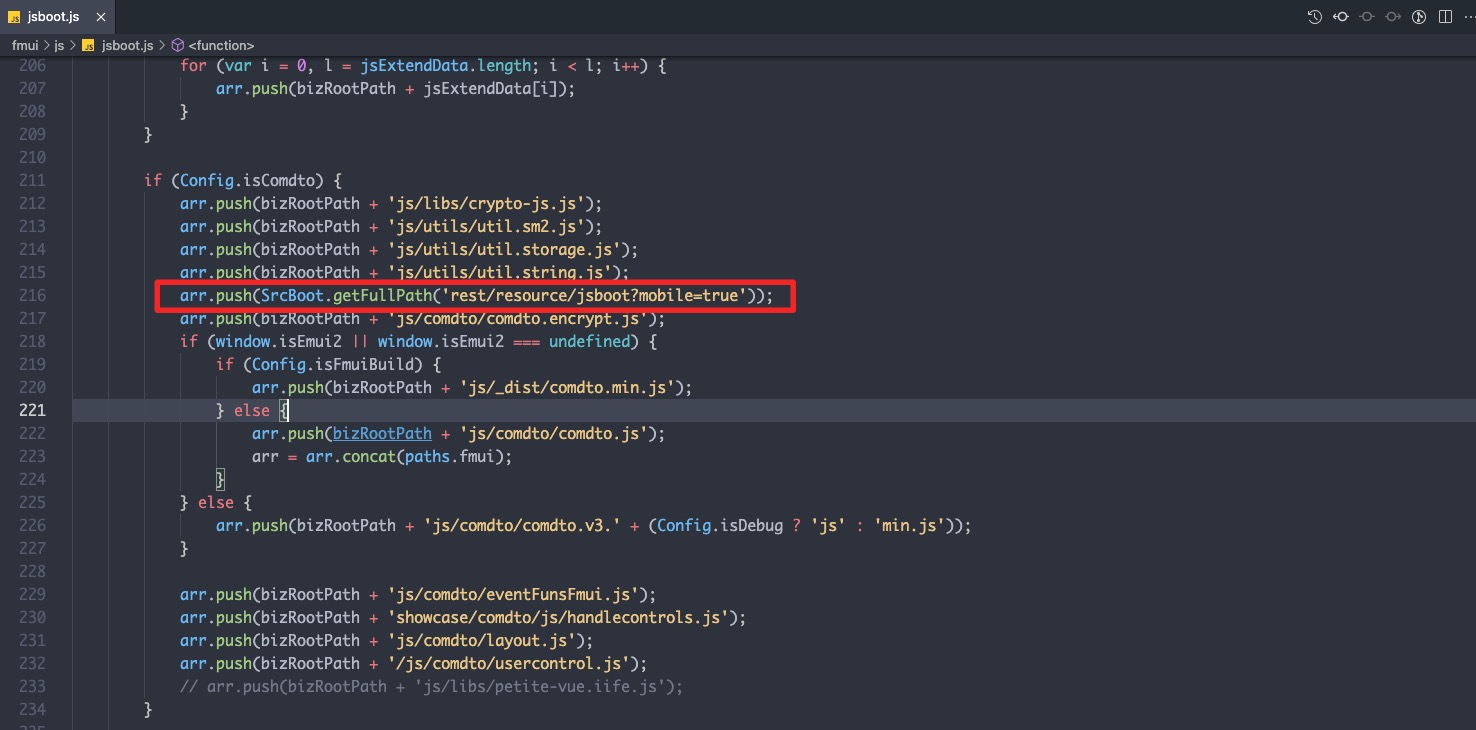Screen dimensions: 1476x730
Task: Open changes with previous revision icon
Action: click(1341, 17)
